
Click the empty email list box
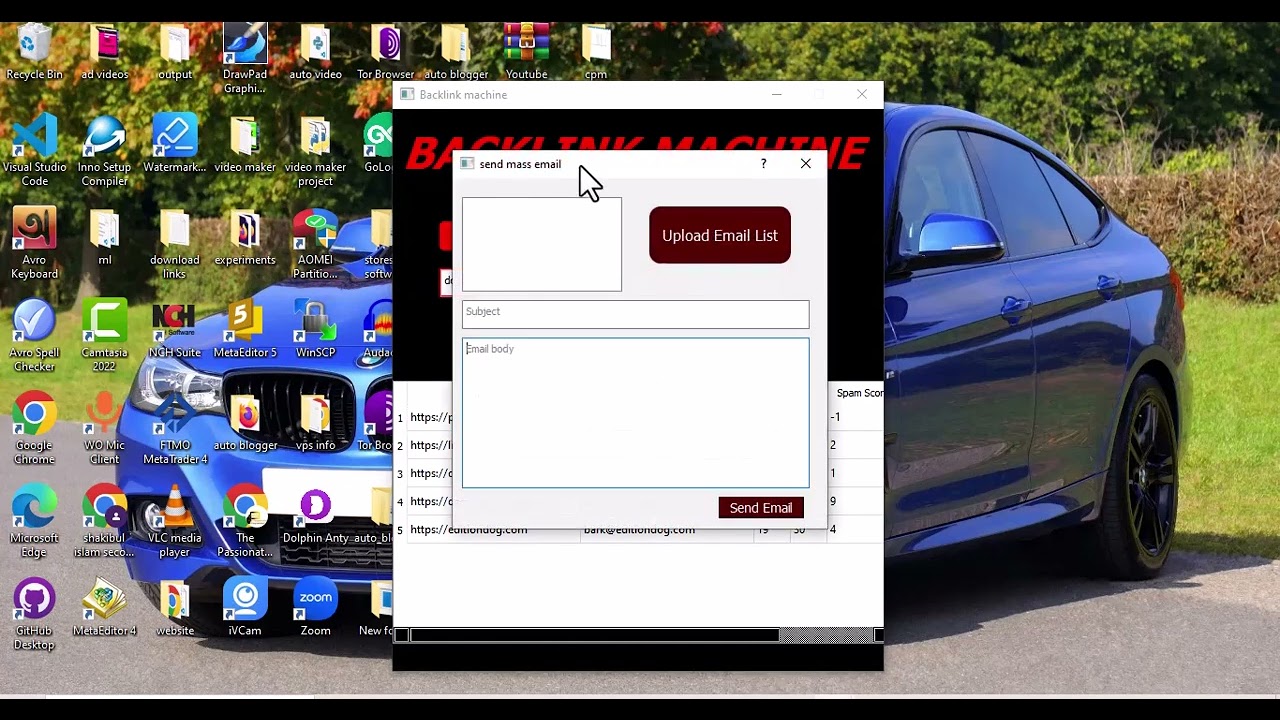point(542,244)
